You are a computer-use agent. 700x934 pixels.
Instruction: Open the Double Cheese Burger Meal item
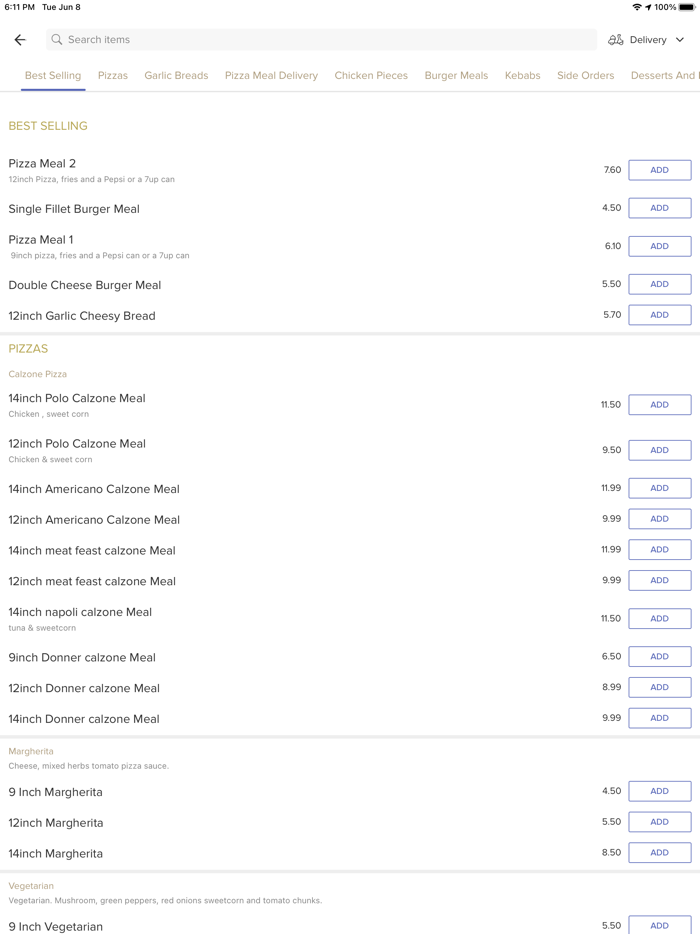click(x=85, y=285)
